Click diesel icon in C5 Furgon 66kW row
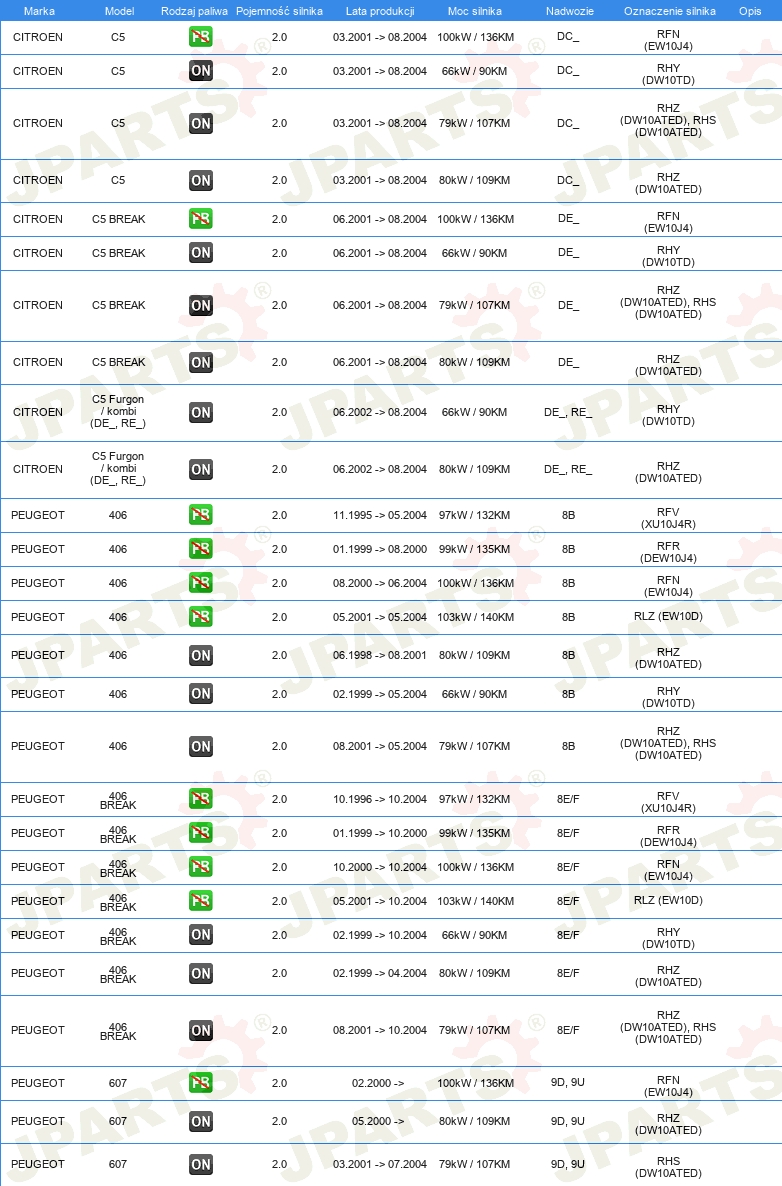The image size is (782, 1186). [x=200, y=412]
